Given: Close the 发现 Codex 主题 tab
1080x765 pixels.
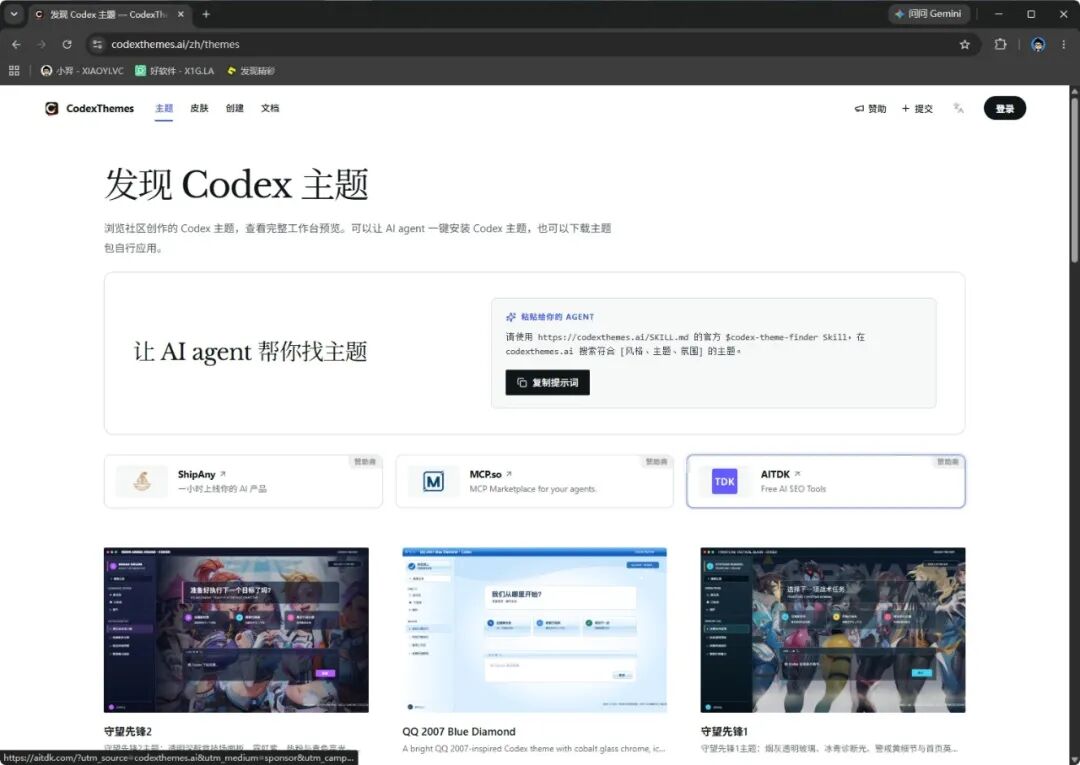Looking at the screenshot, I should click(x=180, y=14).
